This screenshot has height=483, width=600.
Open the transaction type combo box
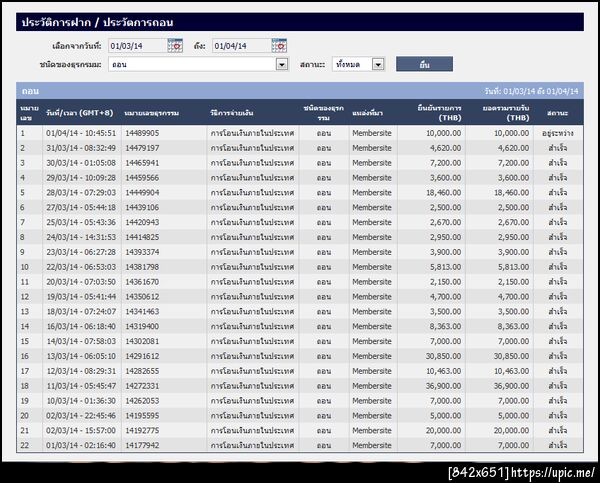[x=198, y=64]
